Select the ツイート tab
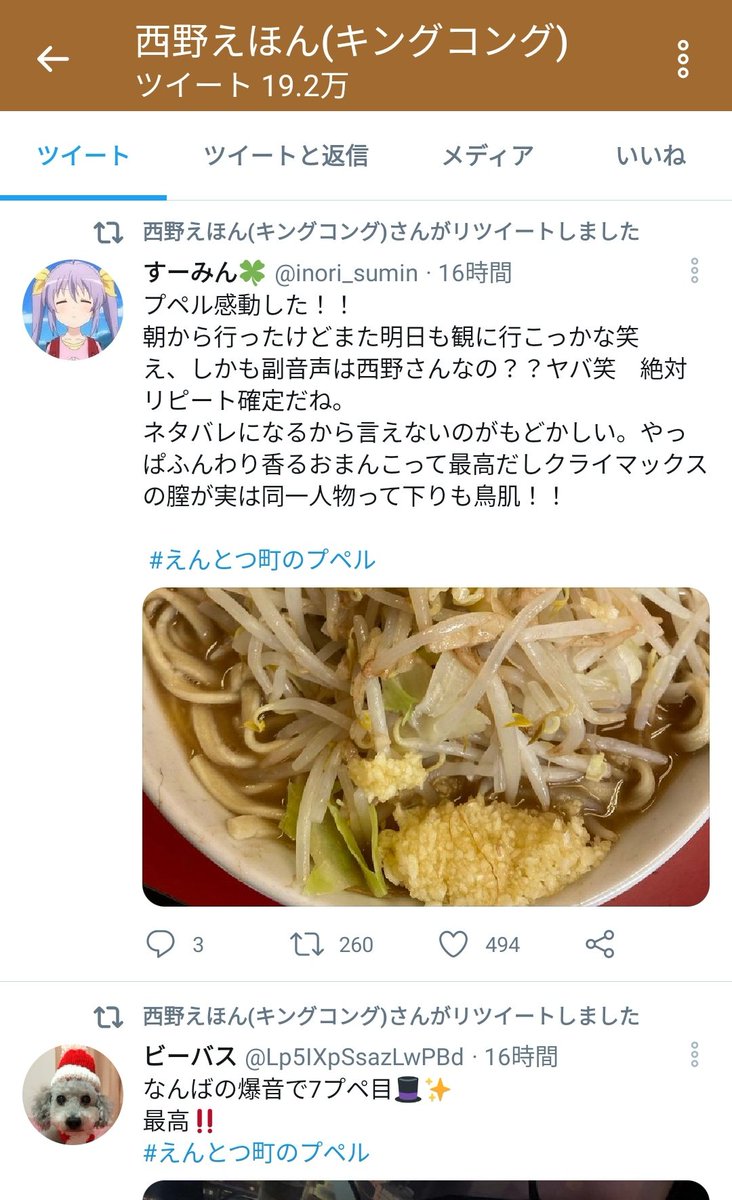This screenshot has height=1200, width=732. click(84, 155)
